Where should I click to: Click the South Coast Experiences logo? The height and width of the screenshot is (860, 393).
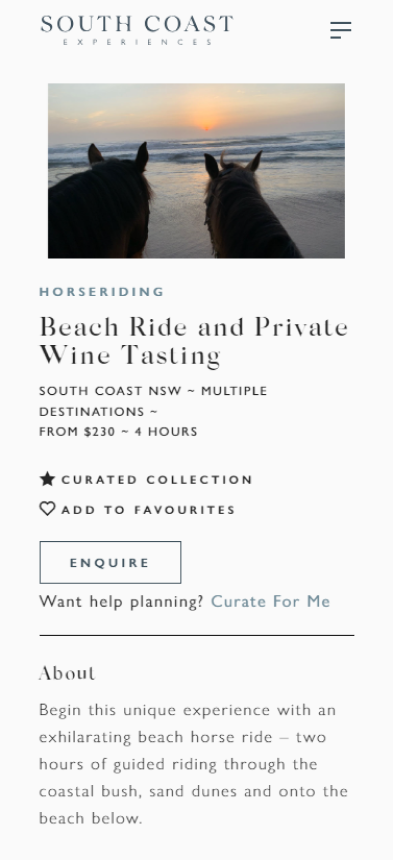(136, 30)
